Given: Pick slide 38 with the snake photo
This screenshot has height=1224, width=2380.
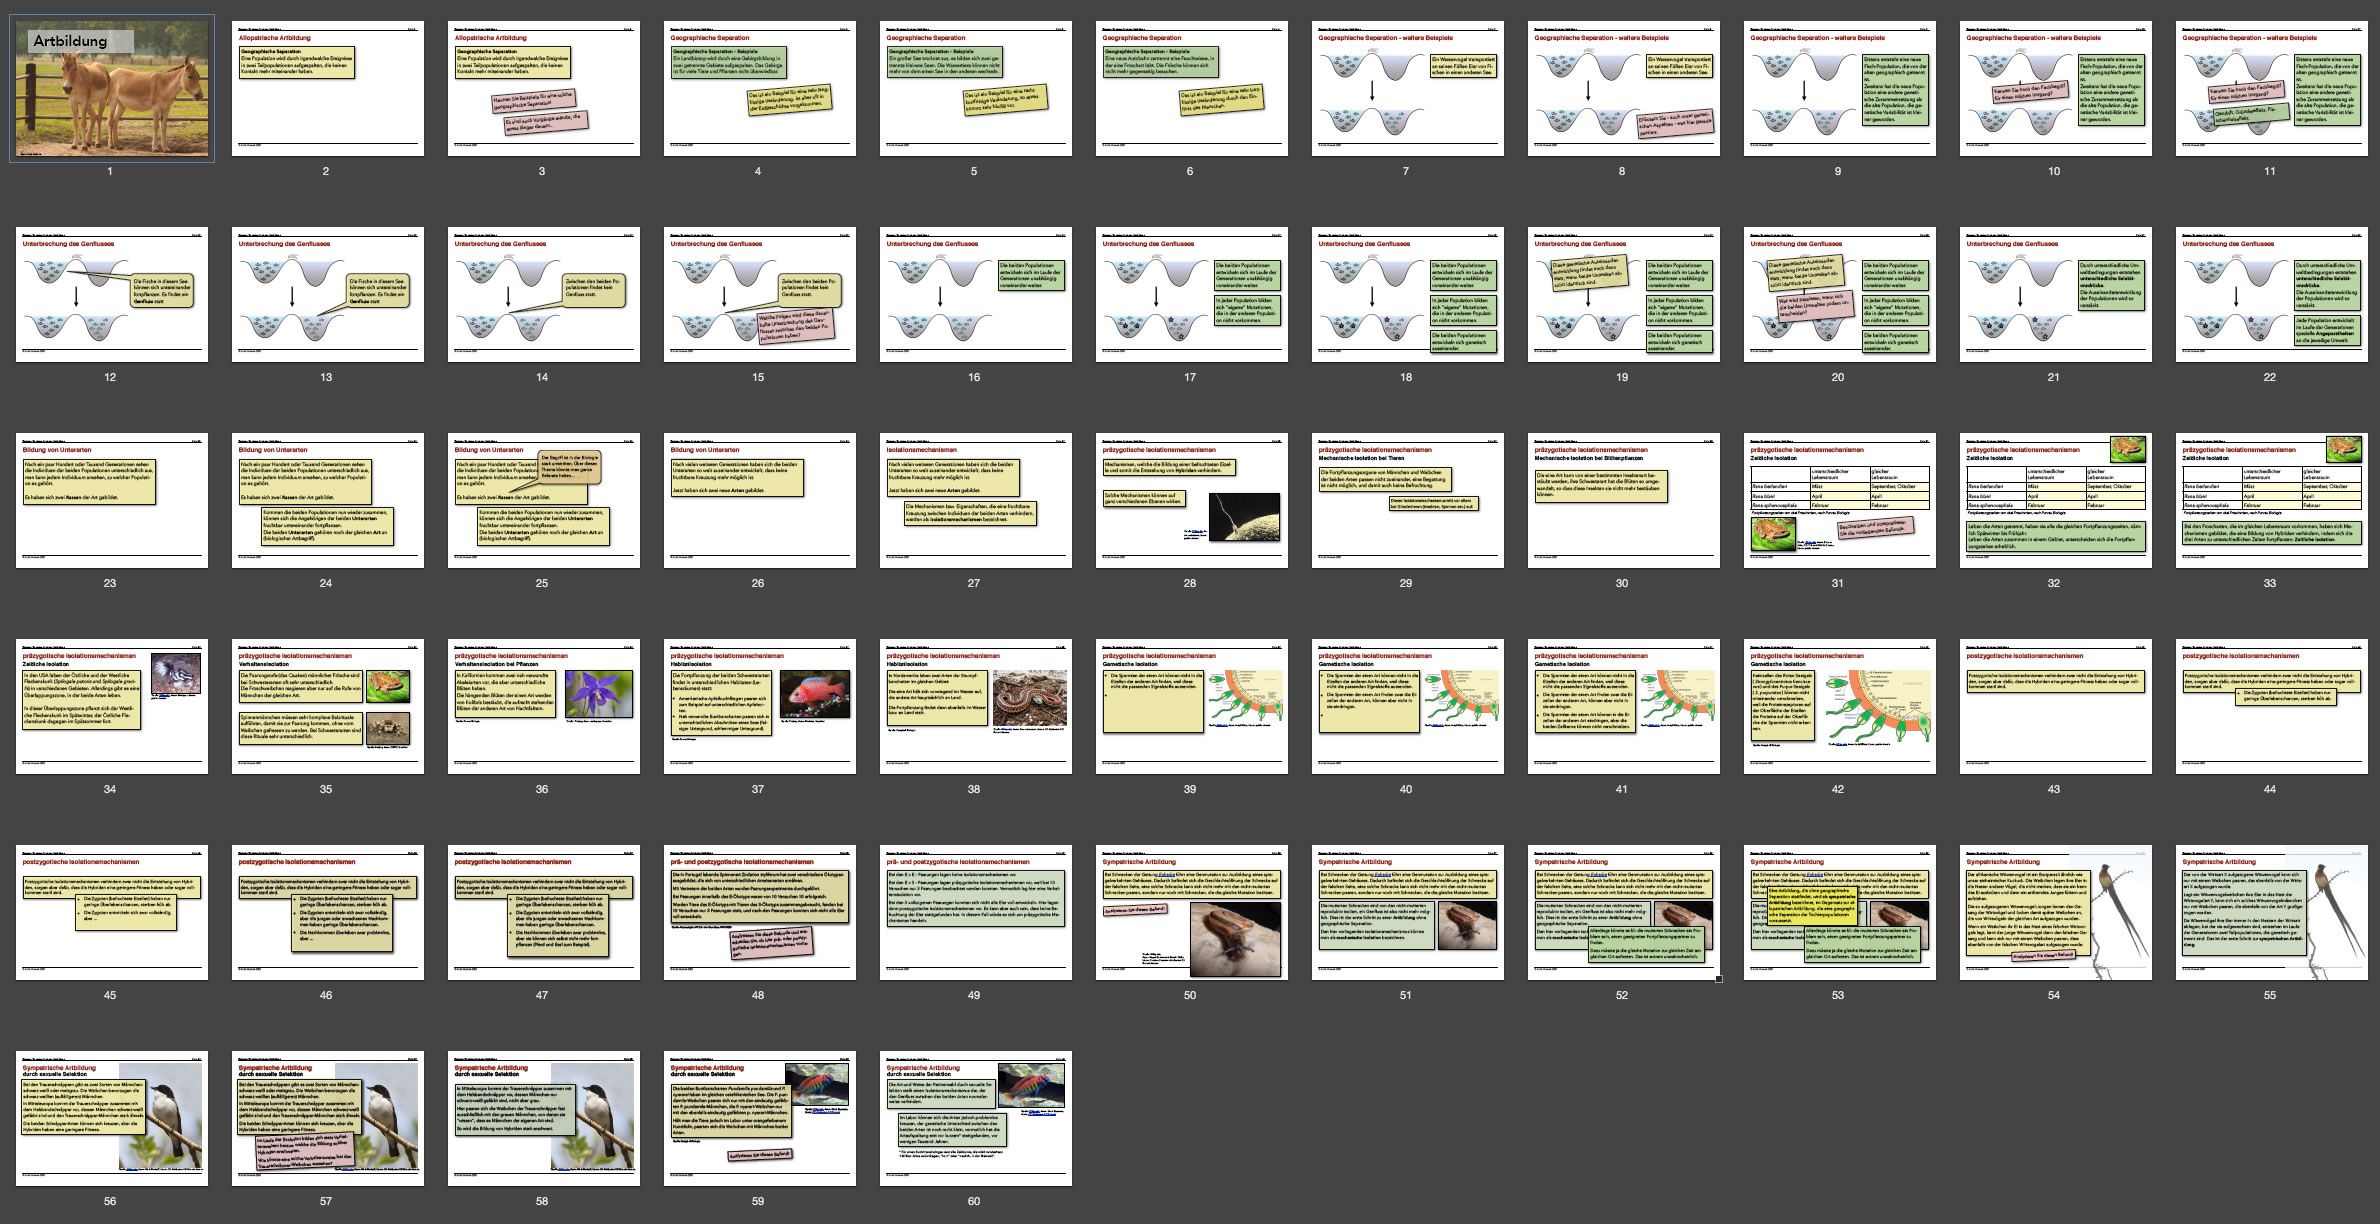Looking at the screenshot, I should click(x=974, y=706).
